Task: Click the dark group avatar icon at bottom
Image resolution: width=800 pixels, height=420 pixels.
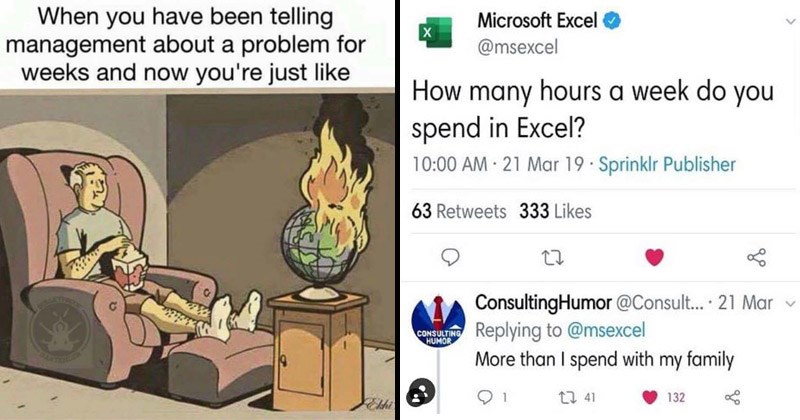Action: coord(420,392)
